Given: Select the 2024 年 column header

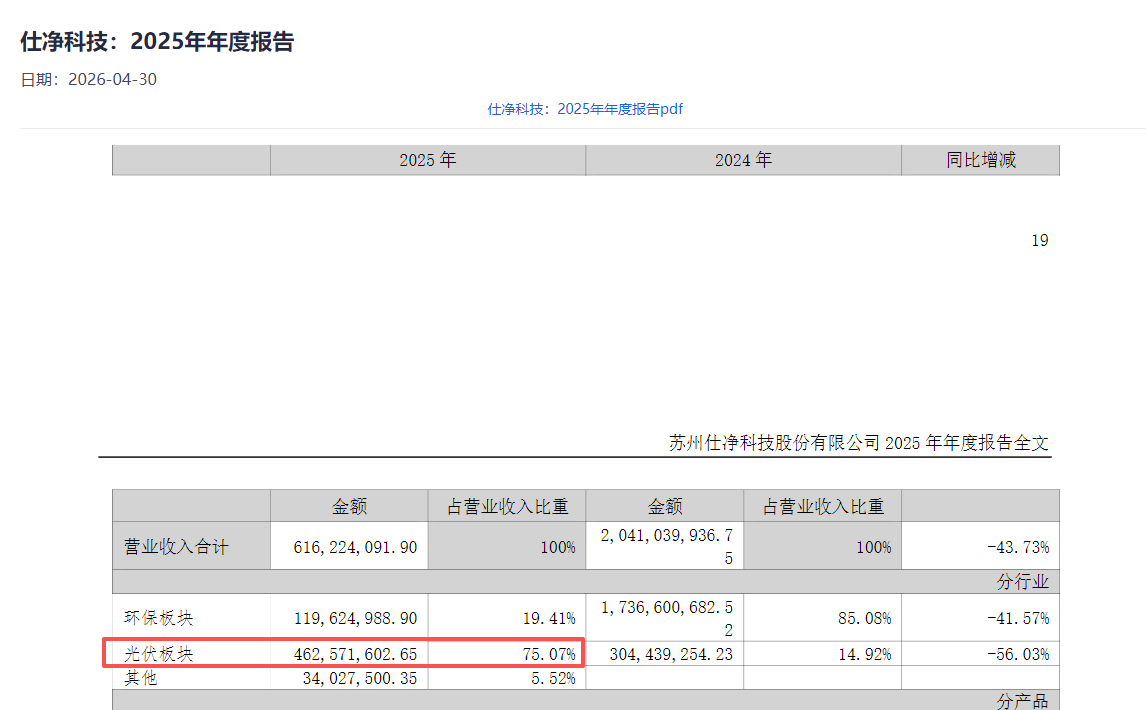Looking at the screenshot, I should coord(743,160).
